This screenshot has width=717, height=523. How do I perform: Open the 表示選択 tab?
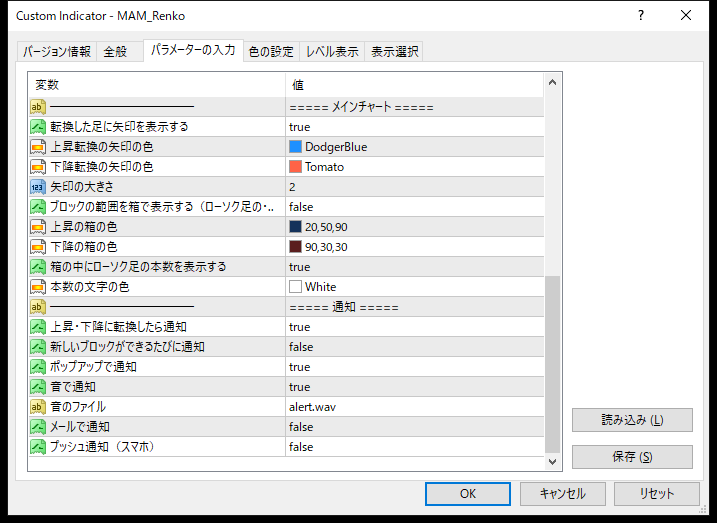click(394, 52)
